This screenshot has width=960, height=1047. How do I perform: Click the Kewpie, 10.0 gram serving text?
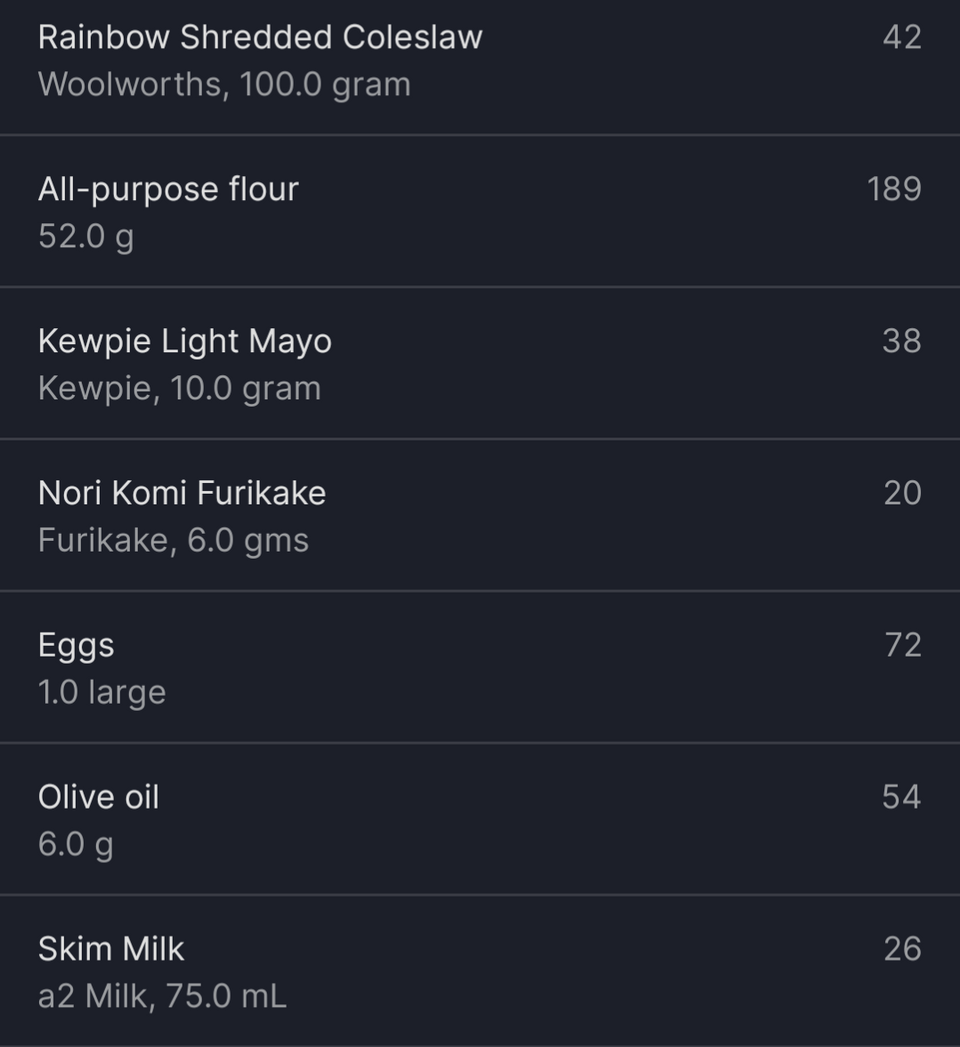pyautogui.click(x=180, y=389)
